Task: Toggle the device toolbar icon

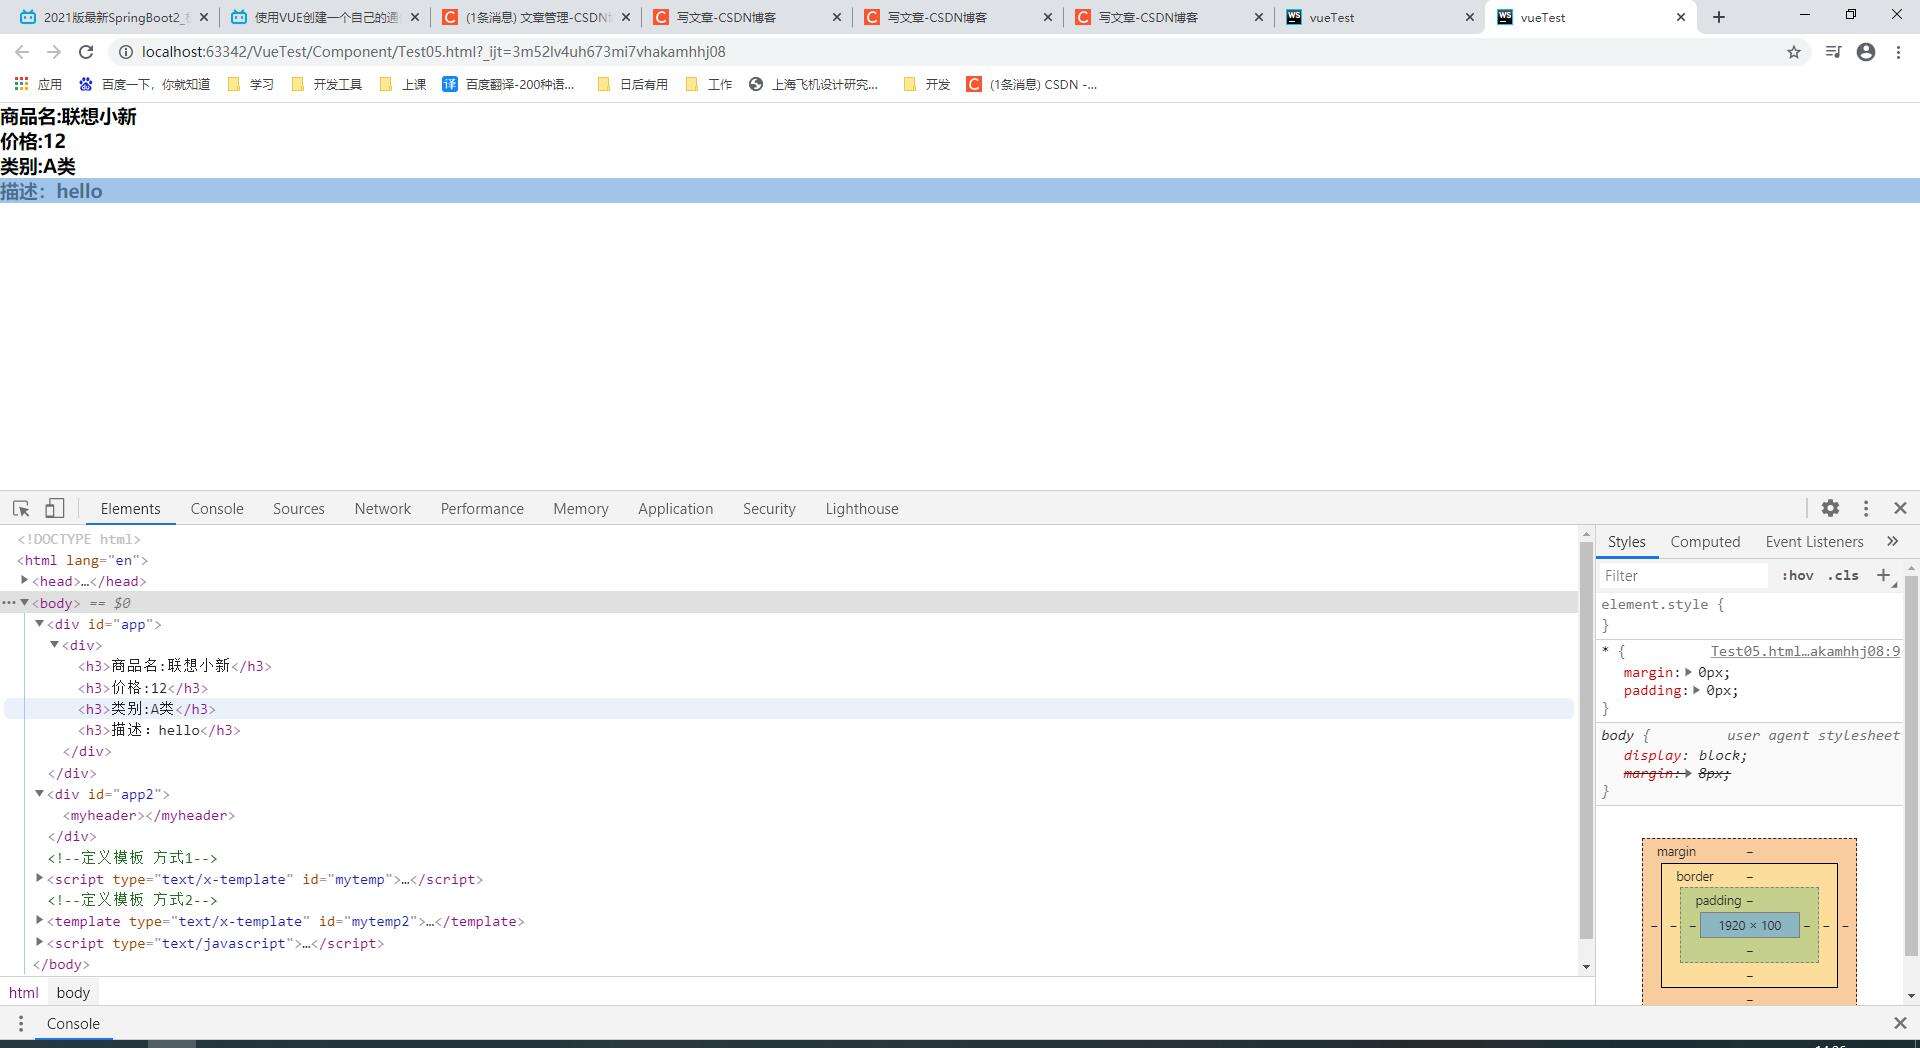Action: coord(54,508)
